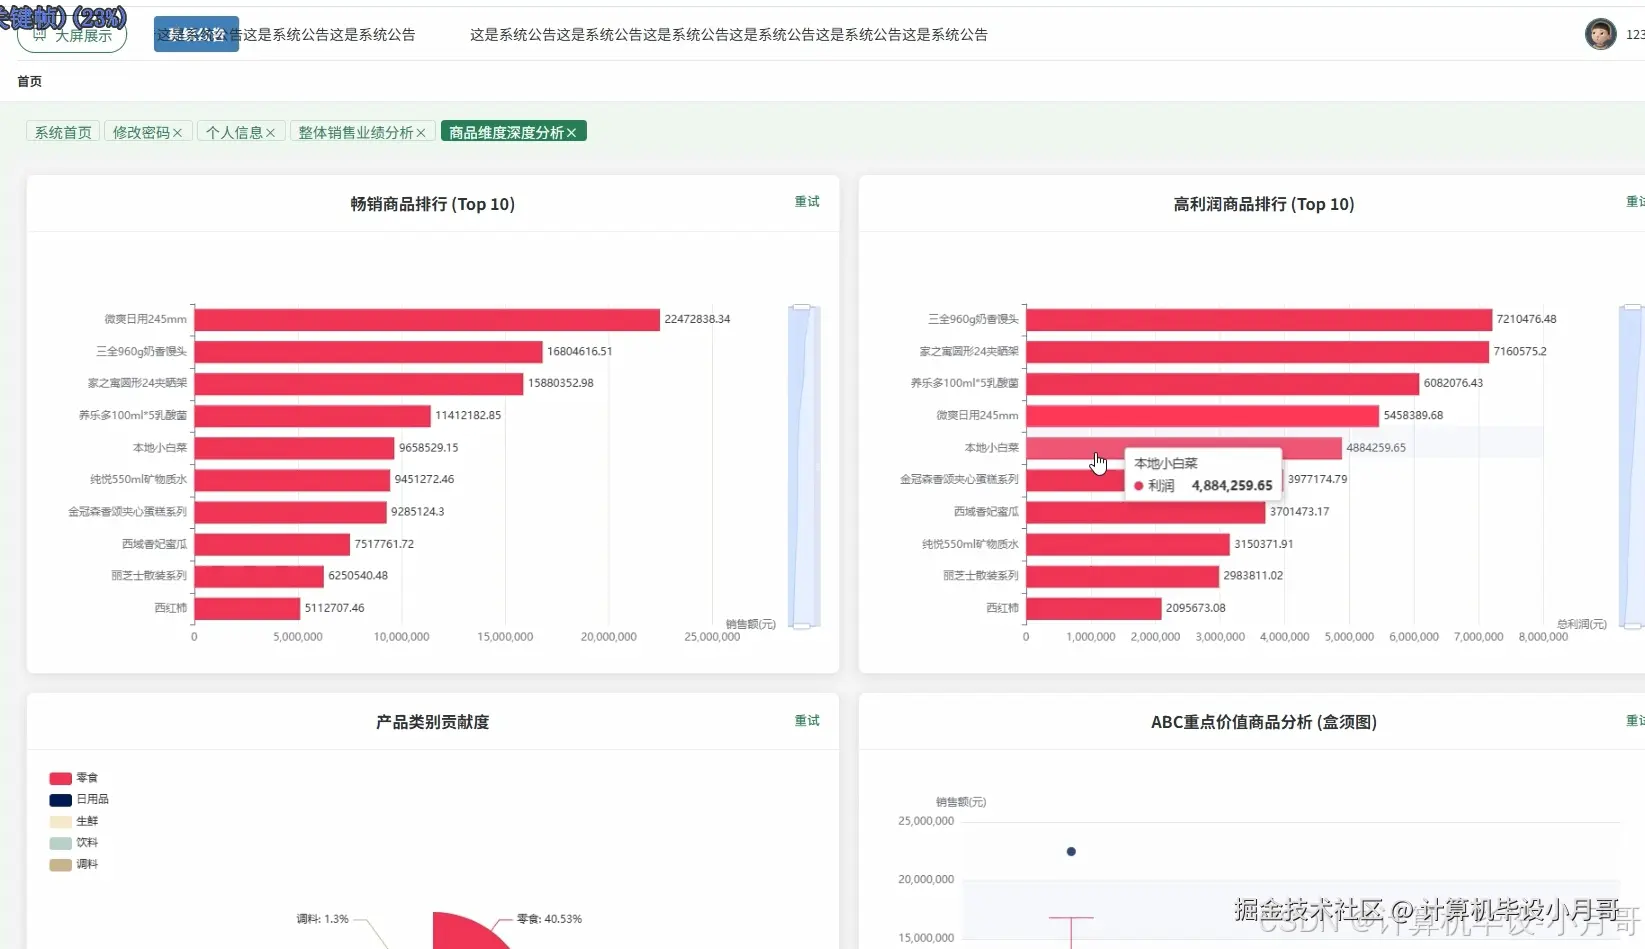
Task: Click value 22472838.34 in 畅销商品排行
Action: (x=697, y=319)
